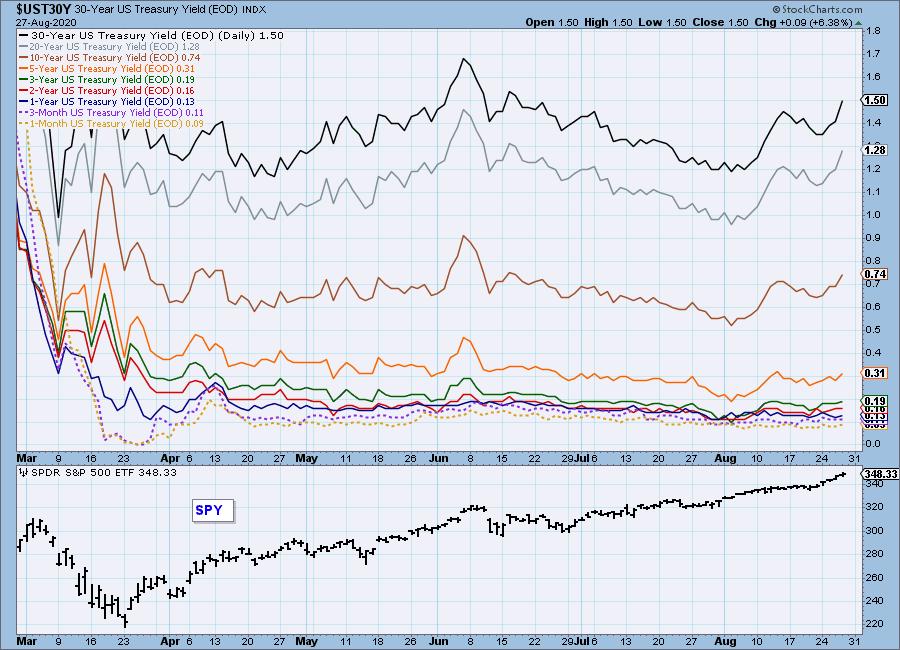Click the Apr label on the yield chart date axis

point(170,458)
